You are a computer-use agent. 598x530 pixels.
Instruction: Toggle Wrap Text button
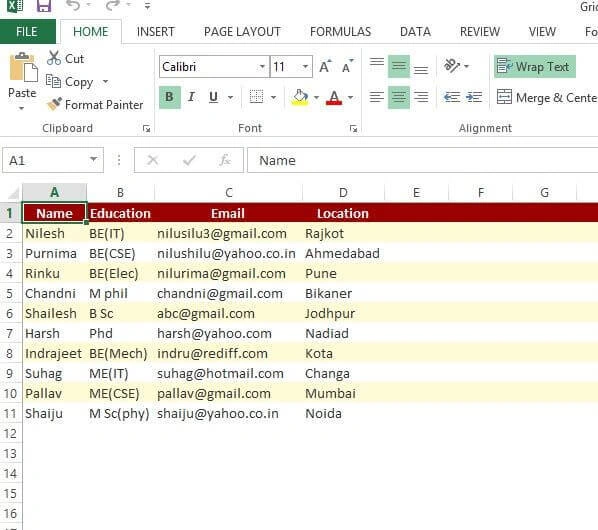click(x=534, y=67)
